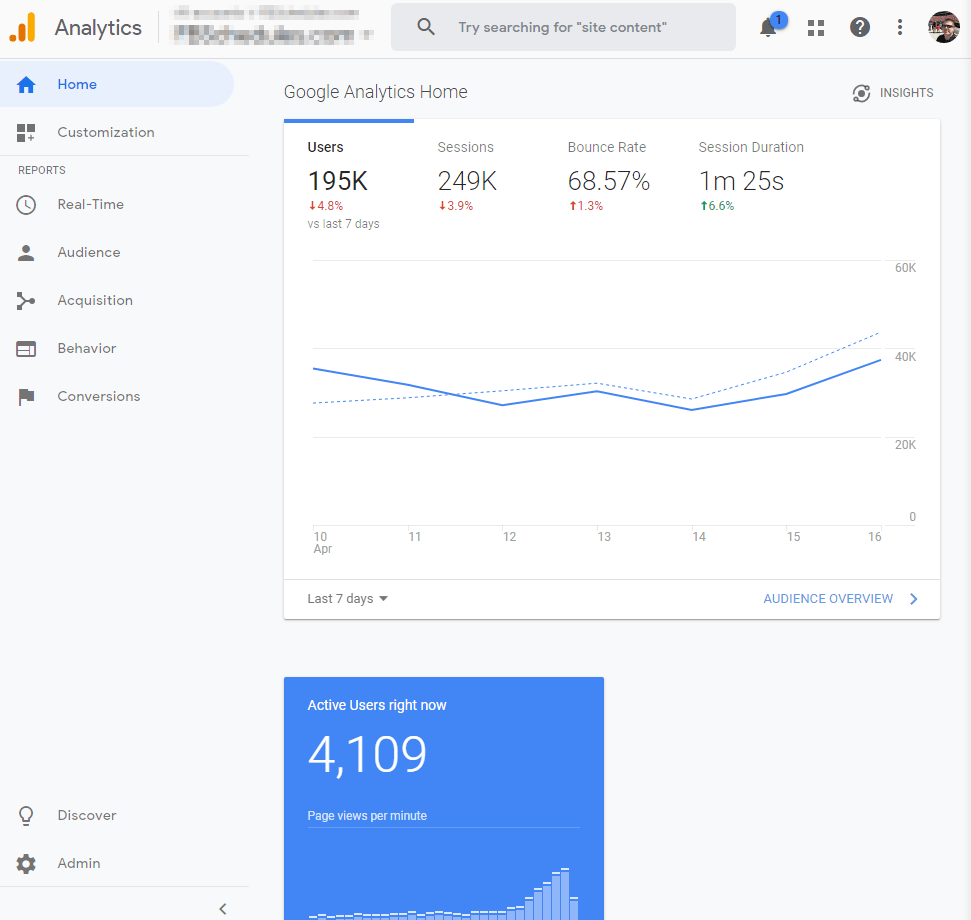Click the search field placeholder text
Screen dimensions: 971x920
pyautogui.click(x=562, y=27)
